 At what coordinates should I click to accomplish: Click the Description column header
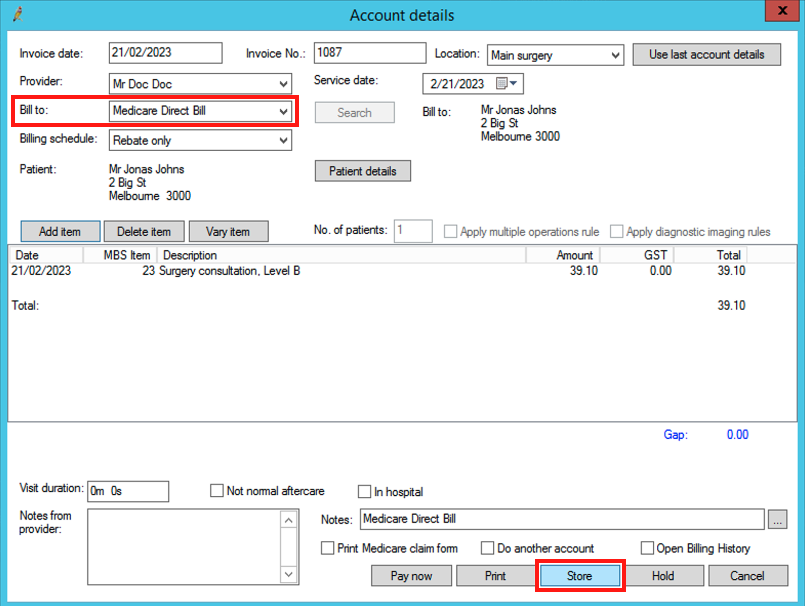coord(341,255)
